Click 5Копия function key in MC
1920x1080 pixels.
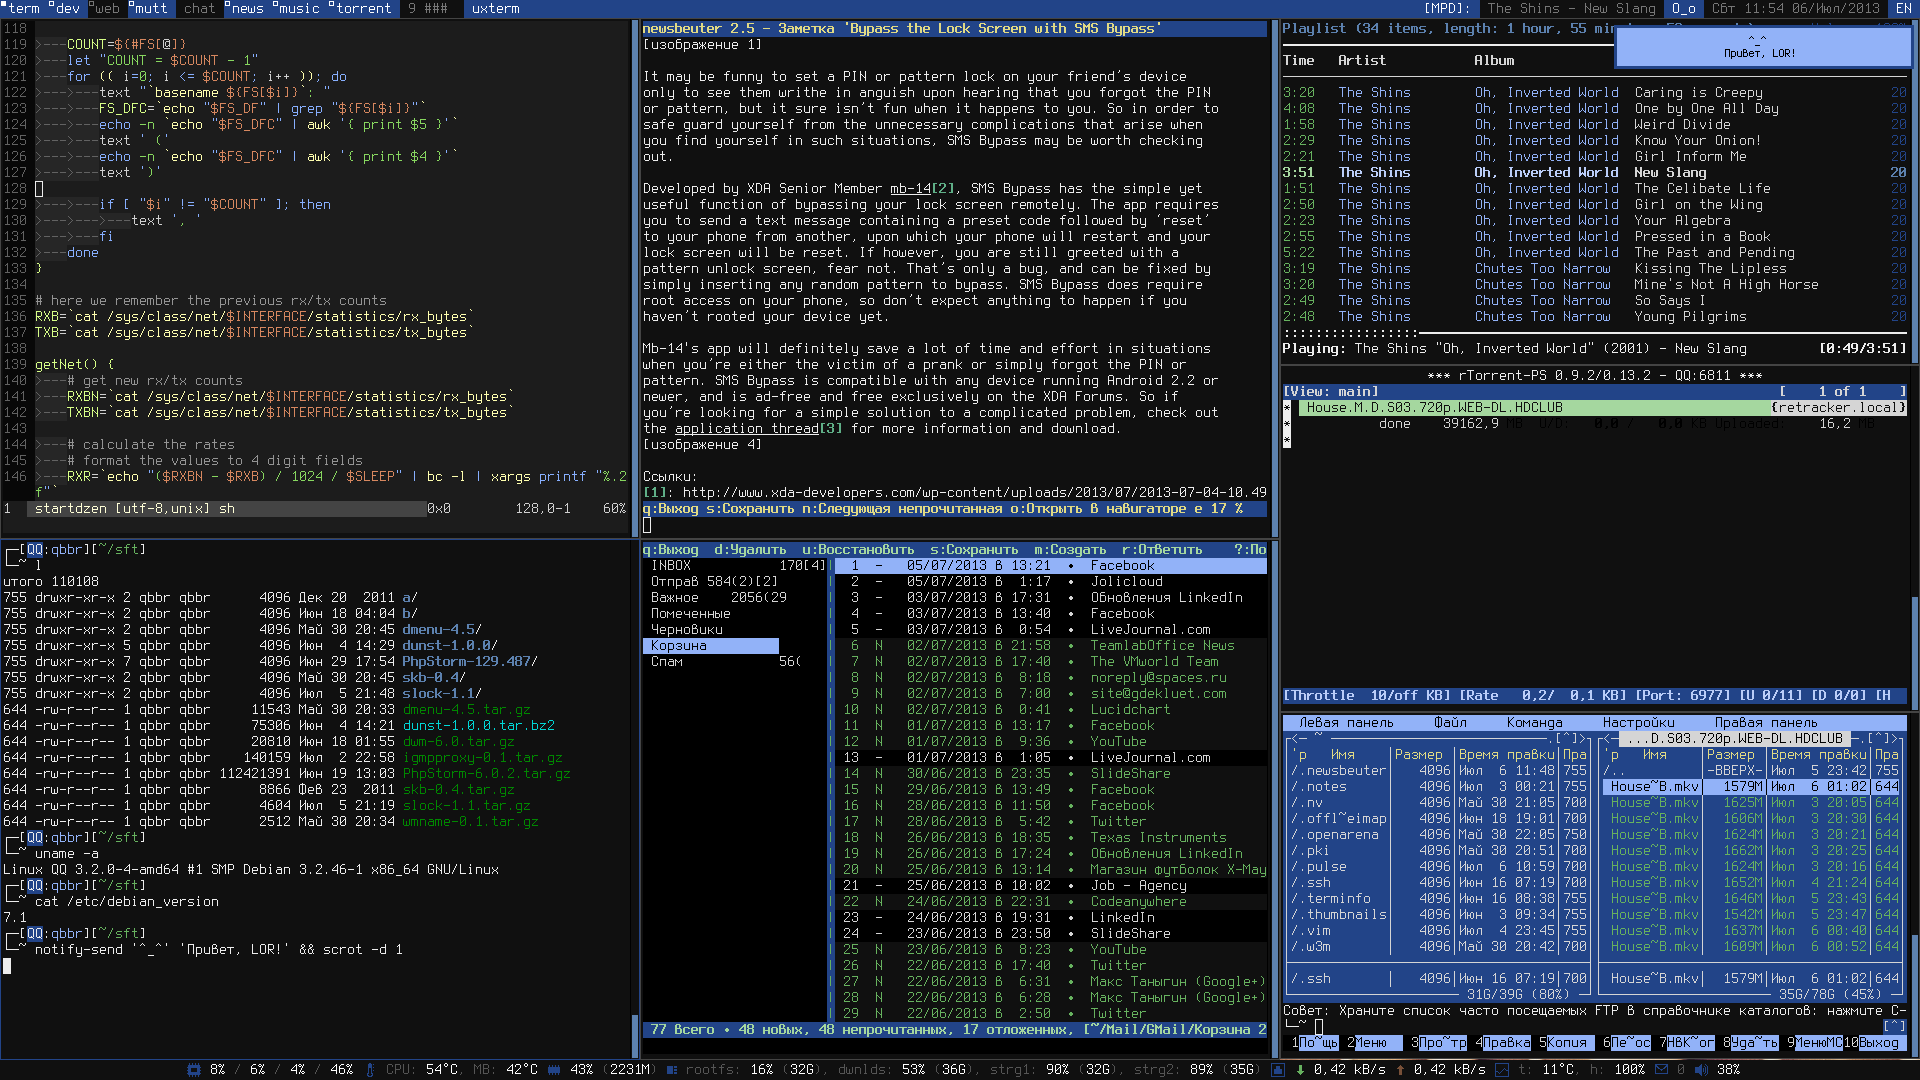[x=1566, y=1042]
